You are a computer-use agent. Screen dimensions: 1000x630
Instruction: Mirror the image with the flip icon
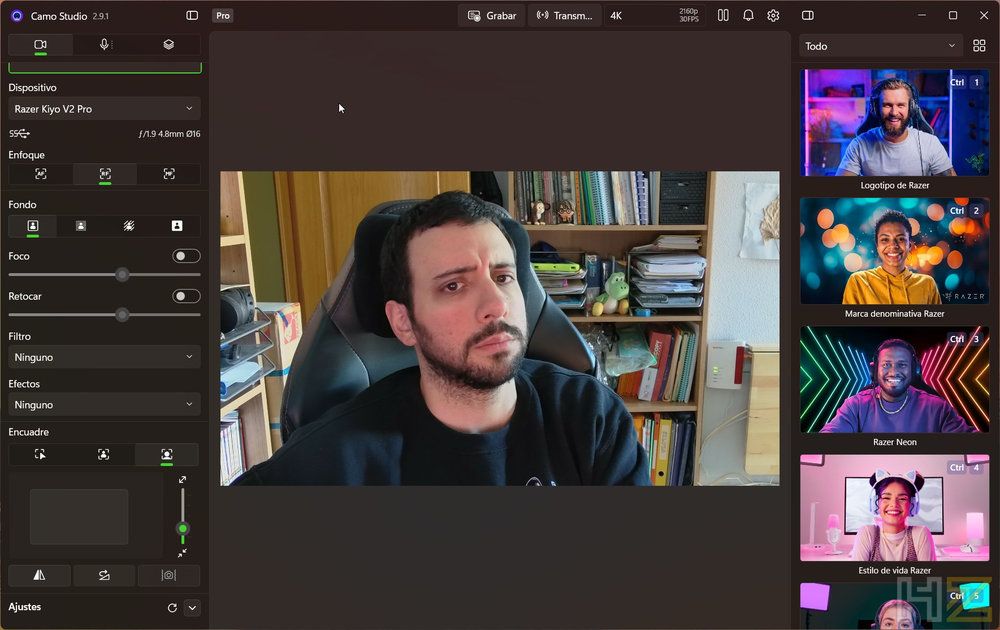(x=40, y=575)
